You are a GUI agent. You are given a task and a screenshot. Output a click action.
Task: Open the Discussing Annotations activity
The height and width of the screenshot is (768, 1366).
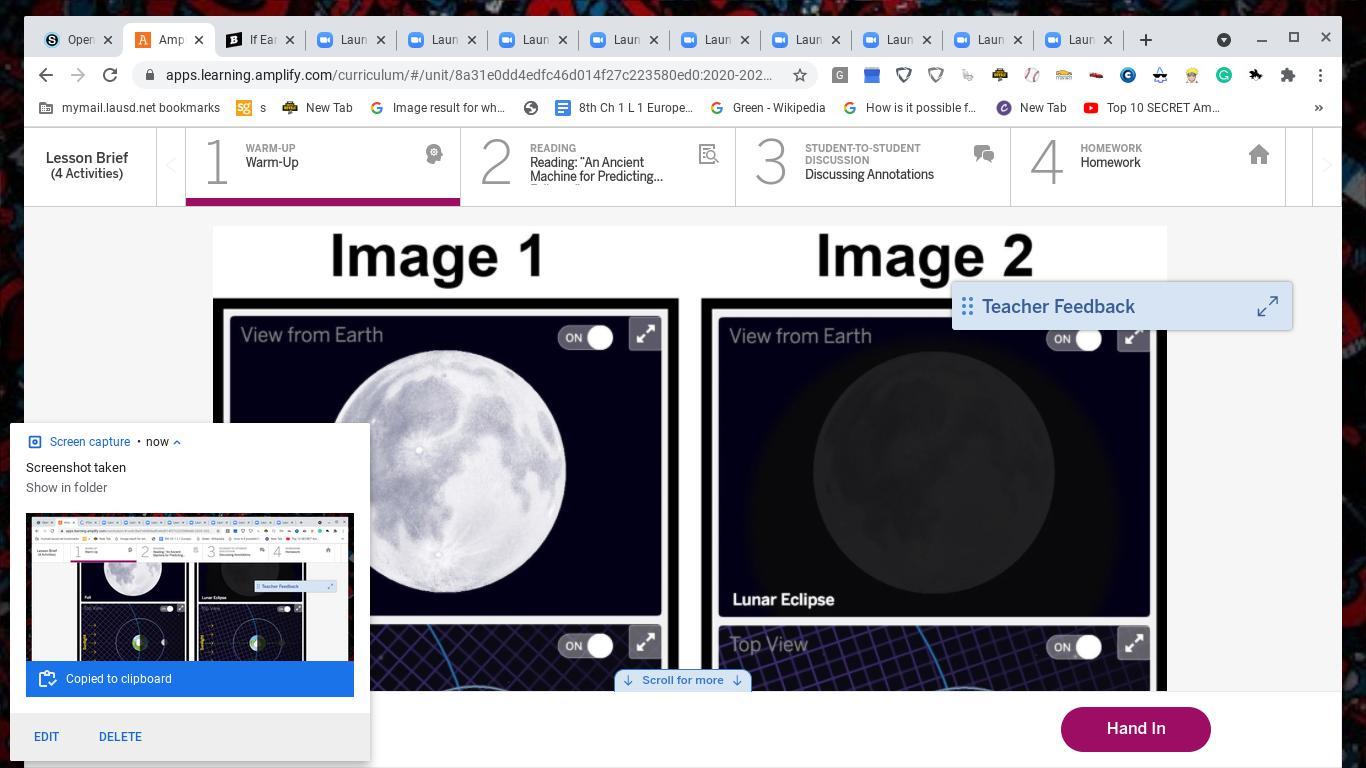(x=873, y=165)
